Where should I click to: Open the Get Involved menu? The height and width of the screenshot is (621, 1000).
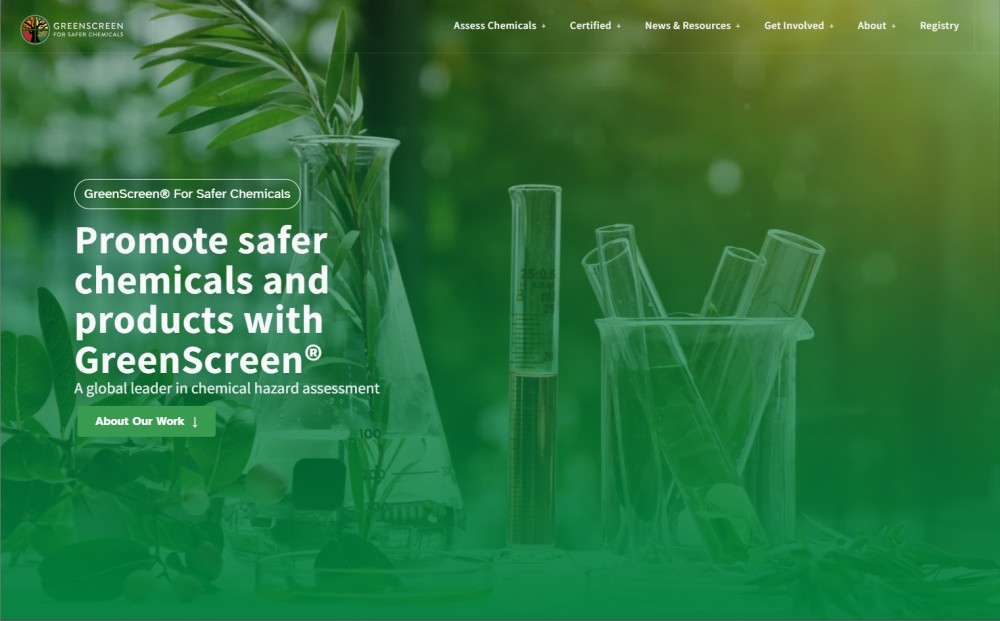pyautogui.click(x=794, y=26)
